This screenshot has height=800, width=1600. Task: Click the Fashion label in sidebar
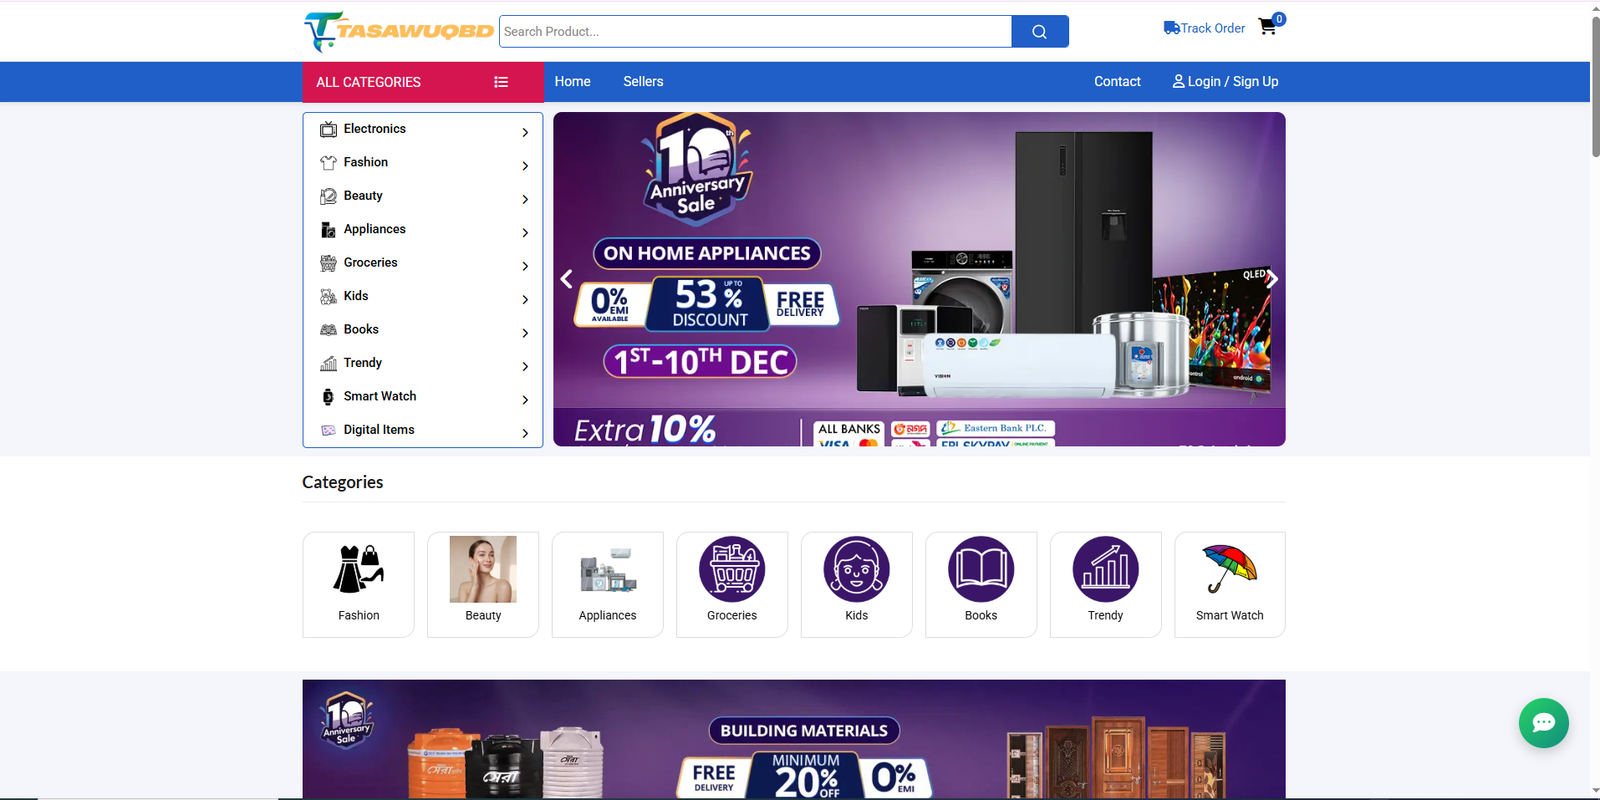tap(366, 162)
